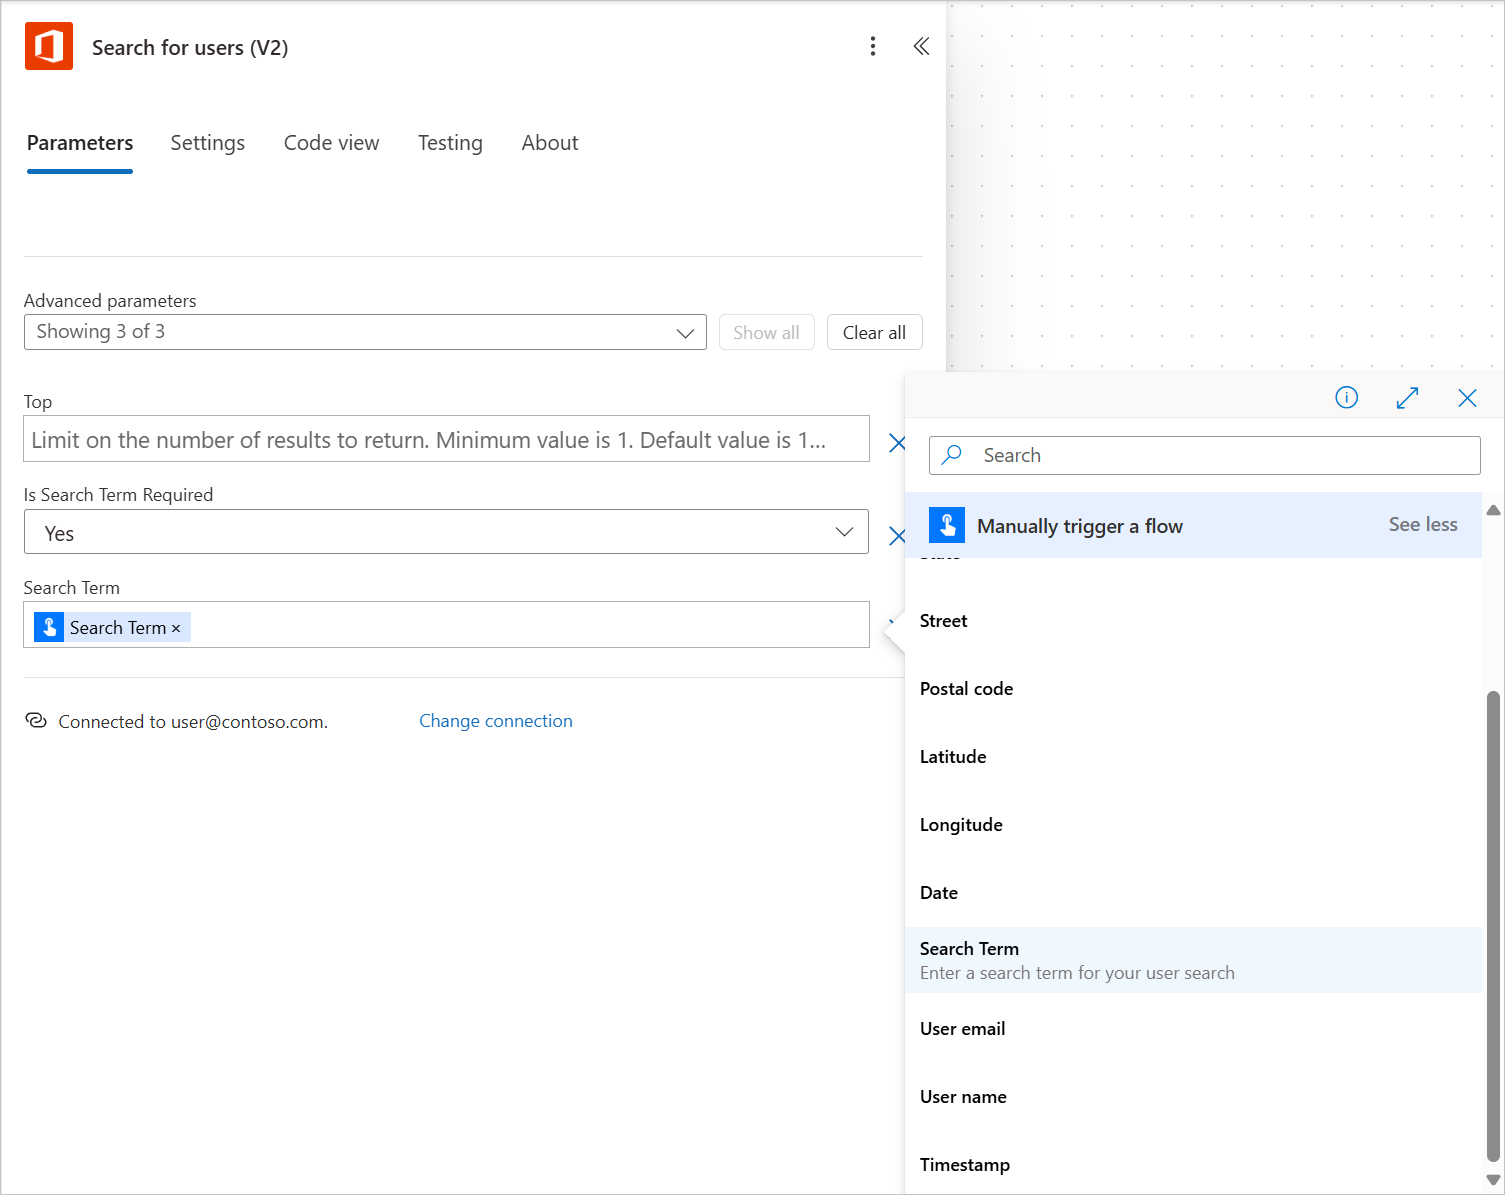
Task: Click the Change connection link
Action: 496,721
